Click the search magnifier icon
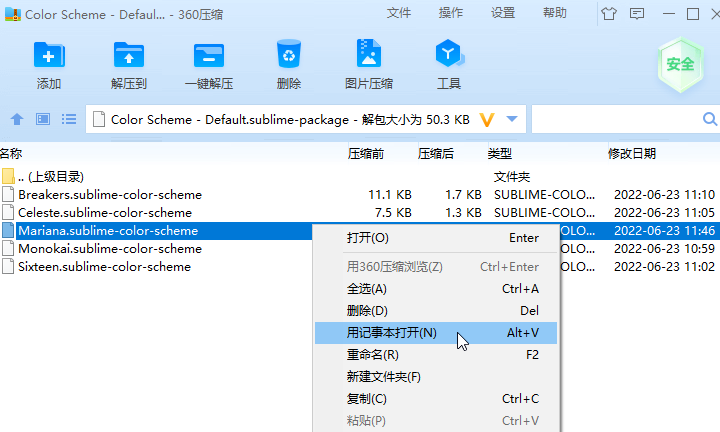 tap(710, 119)
